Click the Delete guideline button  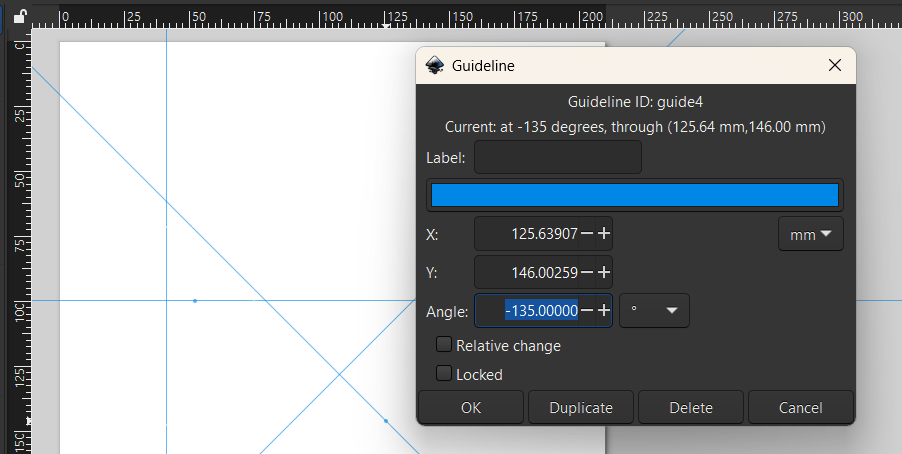point(691,407)
